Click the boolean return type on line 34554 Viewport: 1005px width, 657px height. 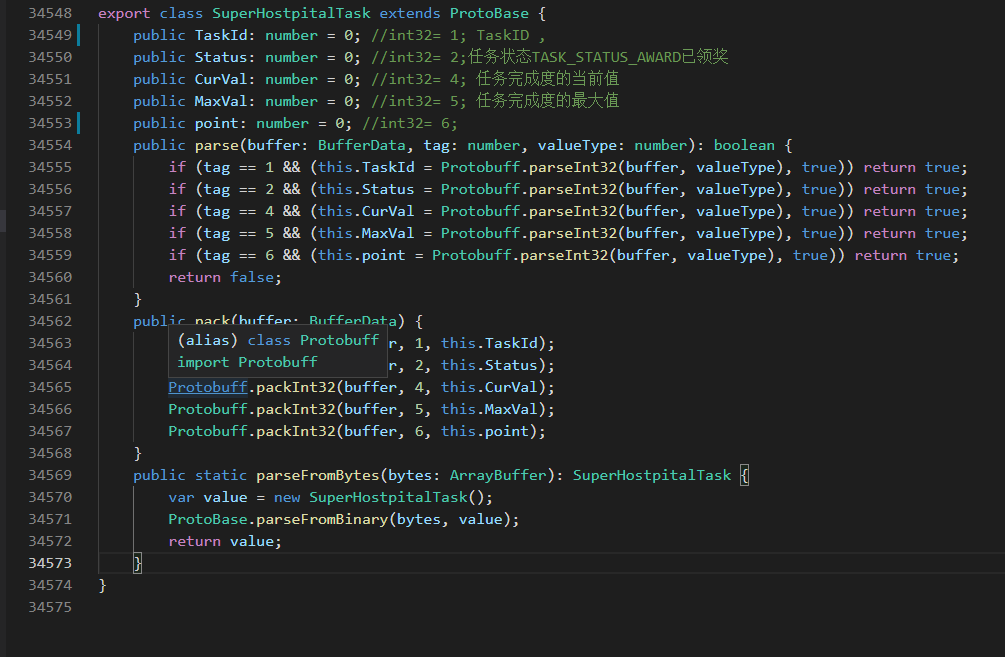click(x=744, y=146)
